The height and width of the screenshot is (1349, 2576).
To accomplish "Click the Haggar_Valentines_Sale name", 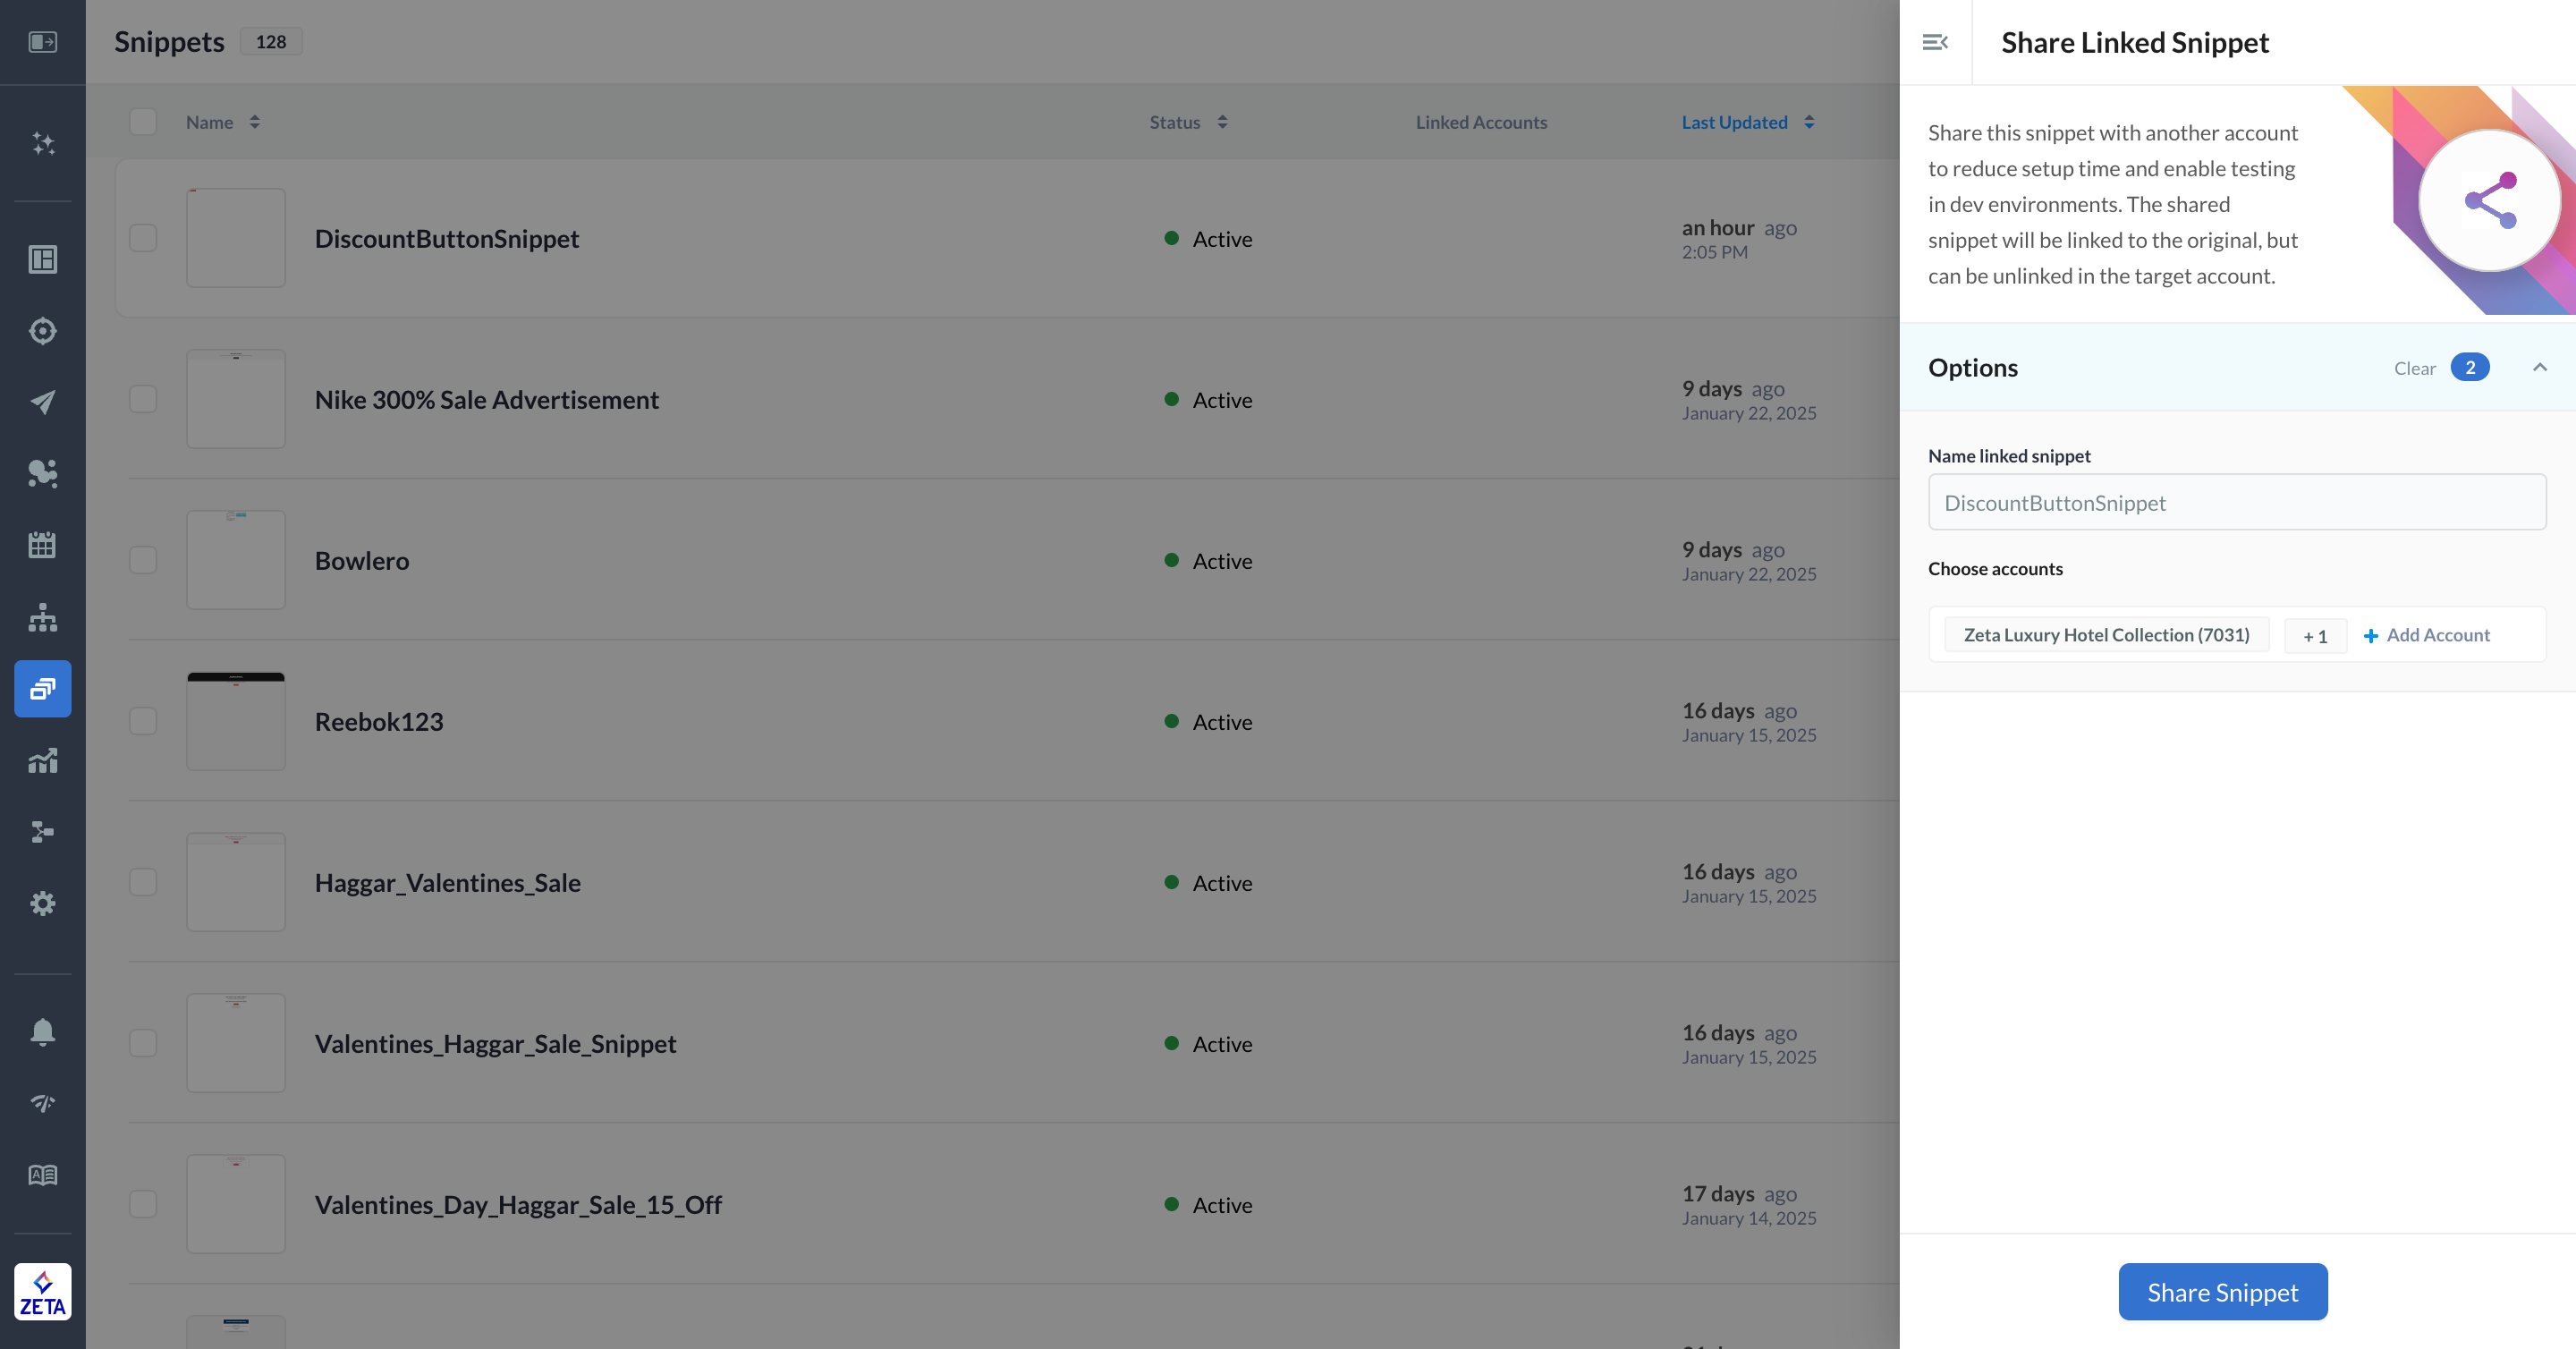I will click(x=448, y=882).
